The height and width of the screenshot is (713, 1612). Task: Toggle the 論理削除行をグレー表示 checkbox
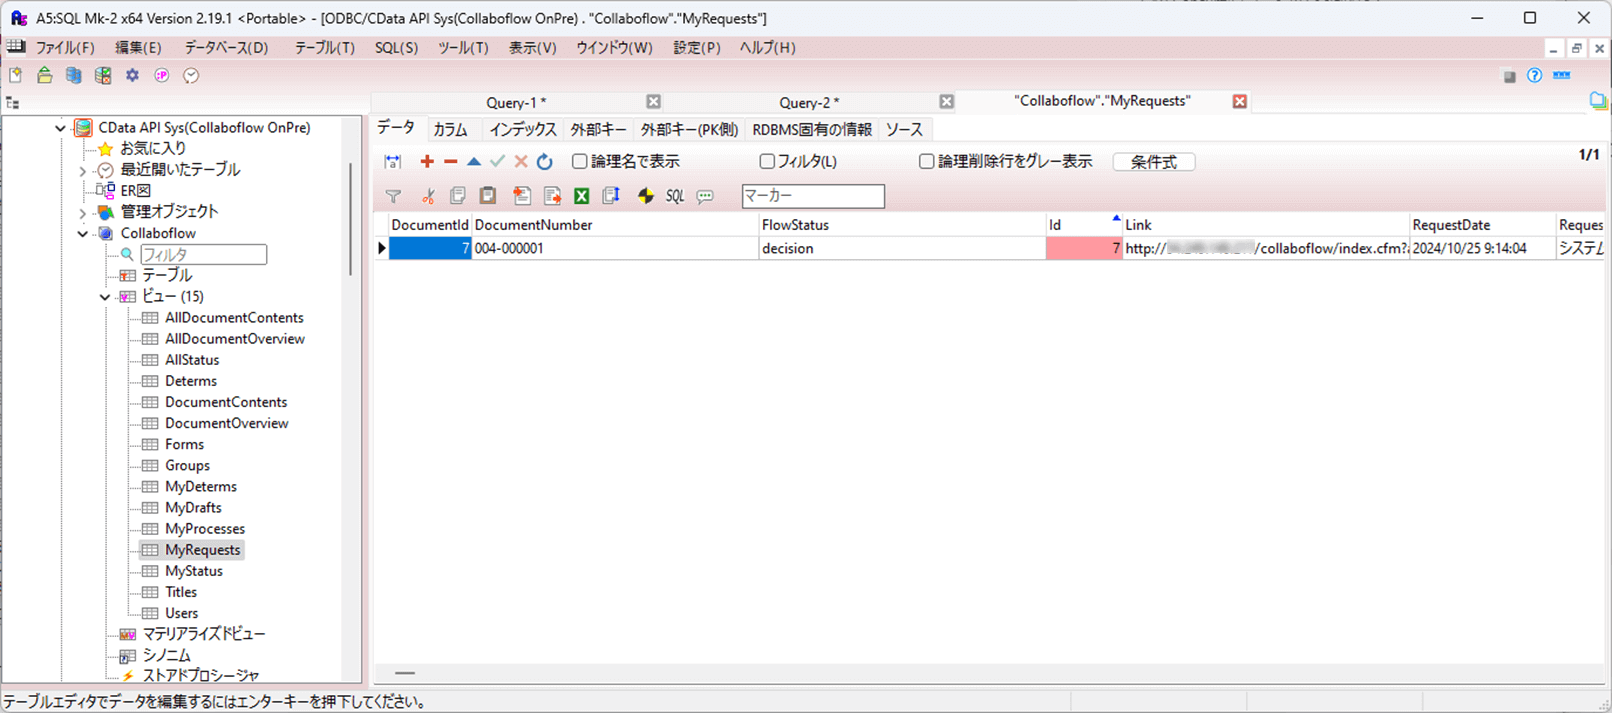926,161
